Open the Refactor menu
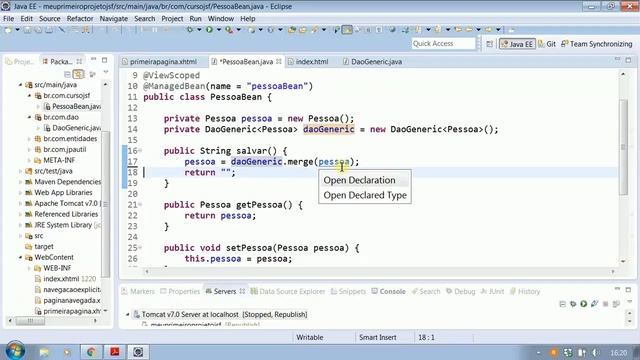Viewport: 640px width, 360px height. 80,19
